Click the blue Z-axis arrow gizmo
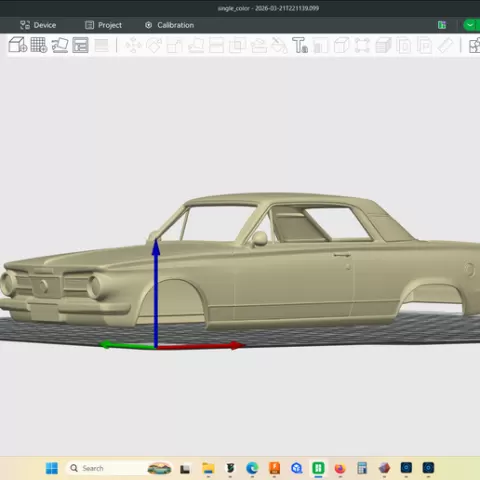This screenshot has height=480, width=480. tap(156, 293)
